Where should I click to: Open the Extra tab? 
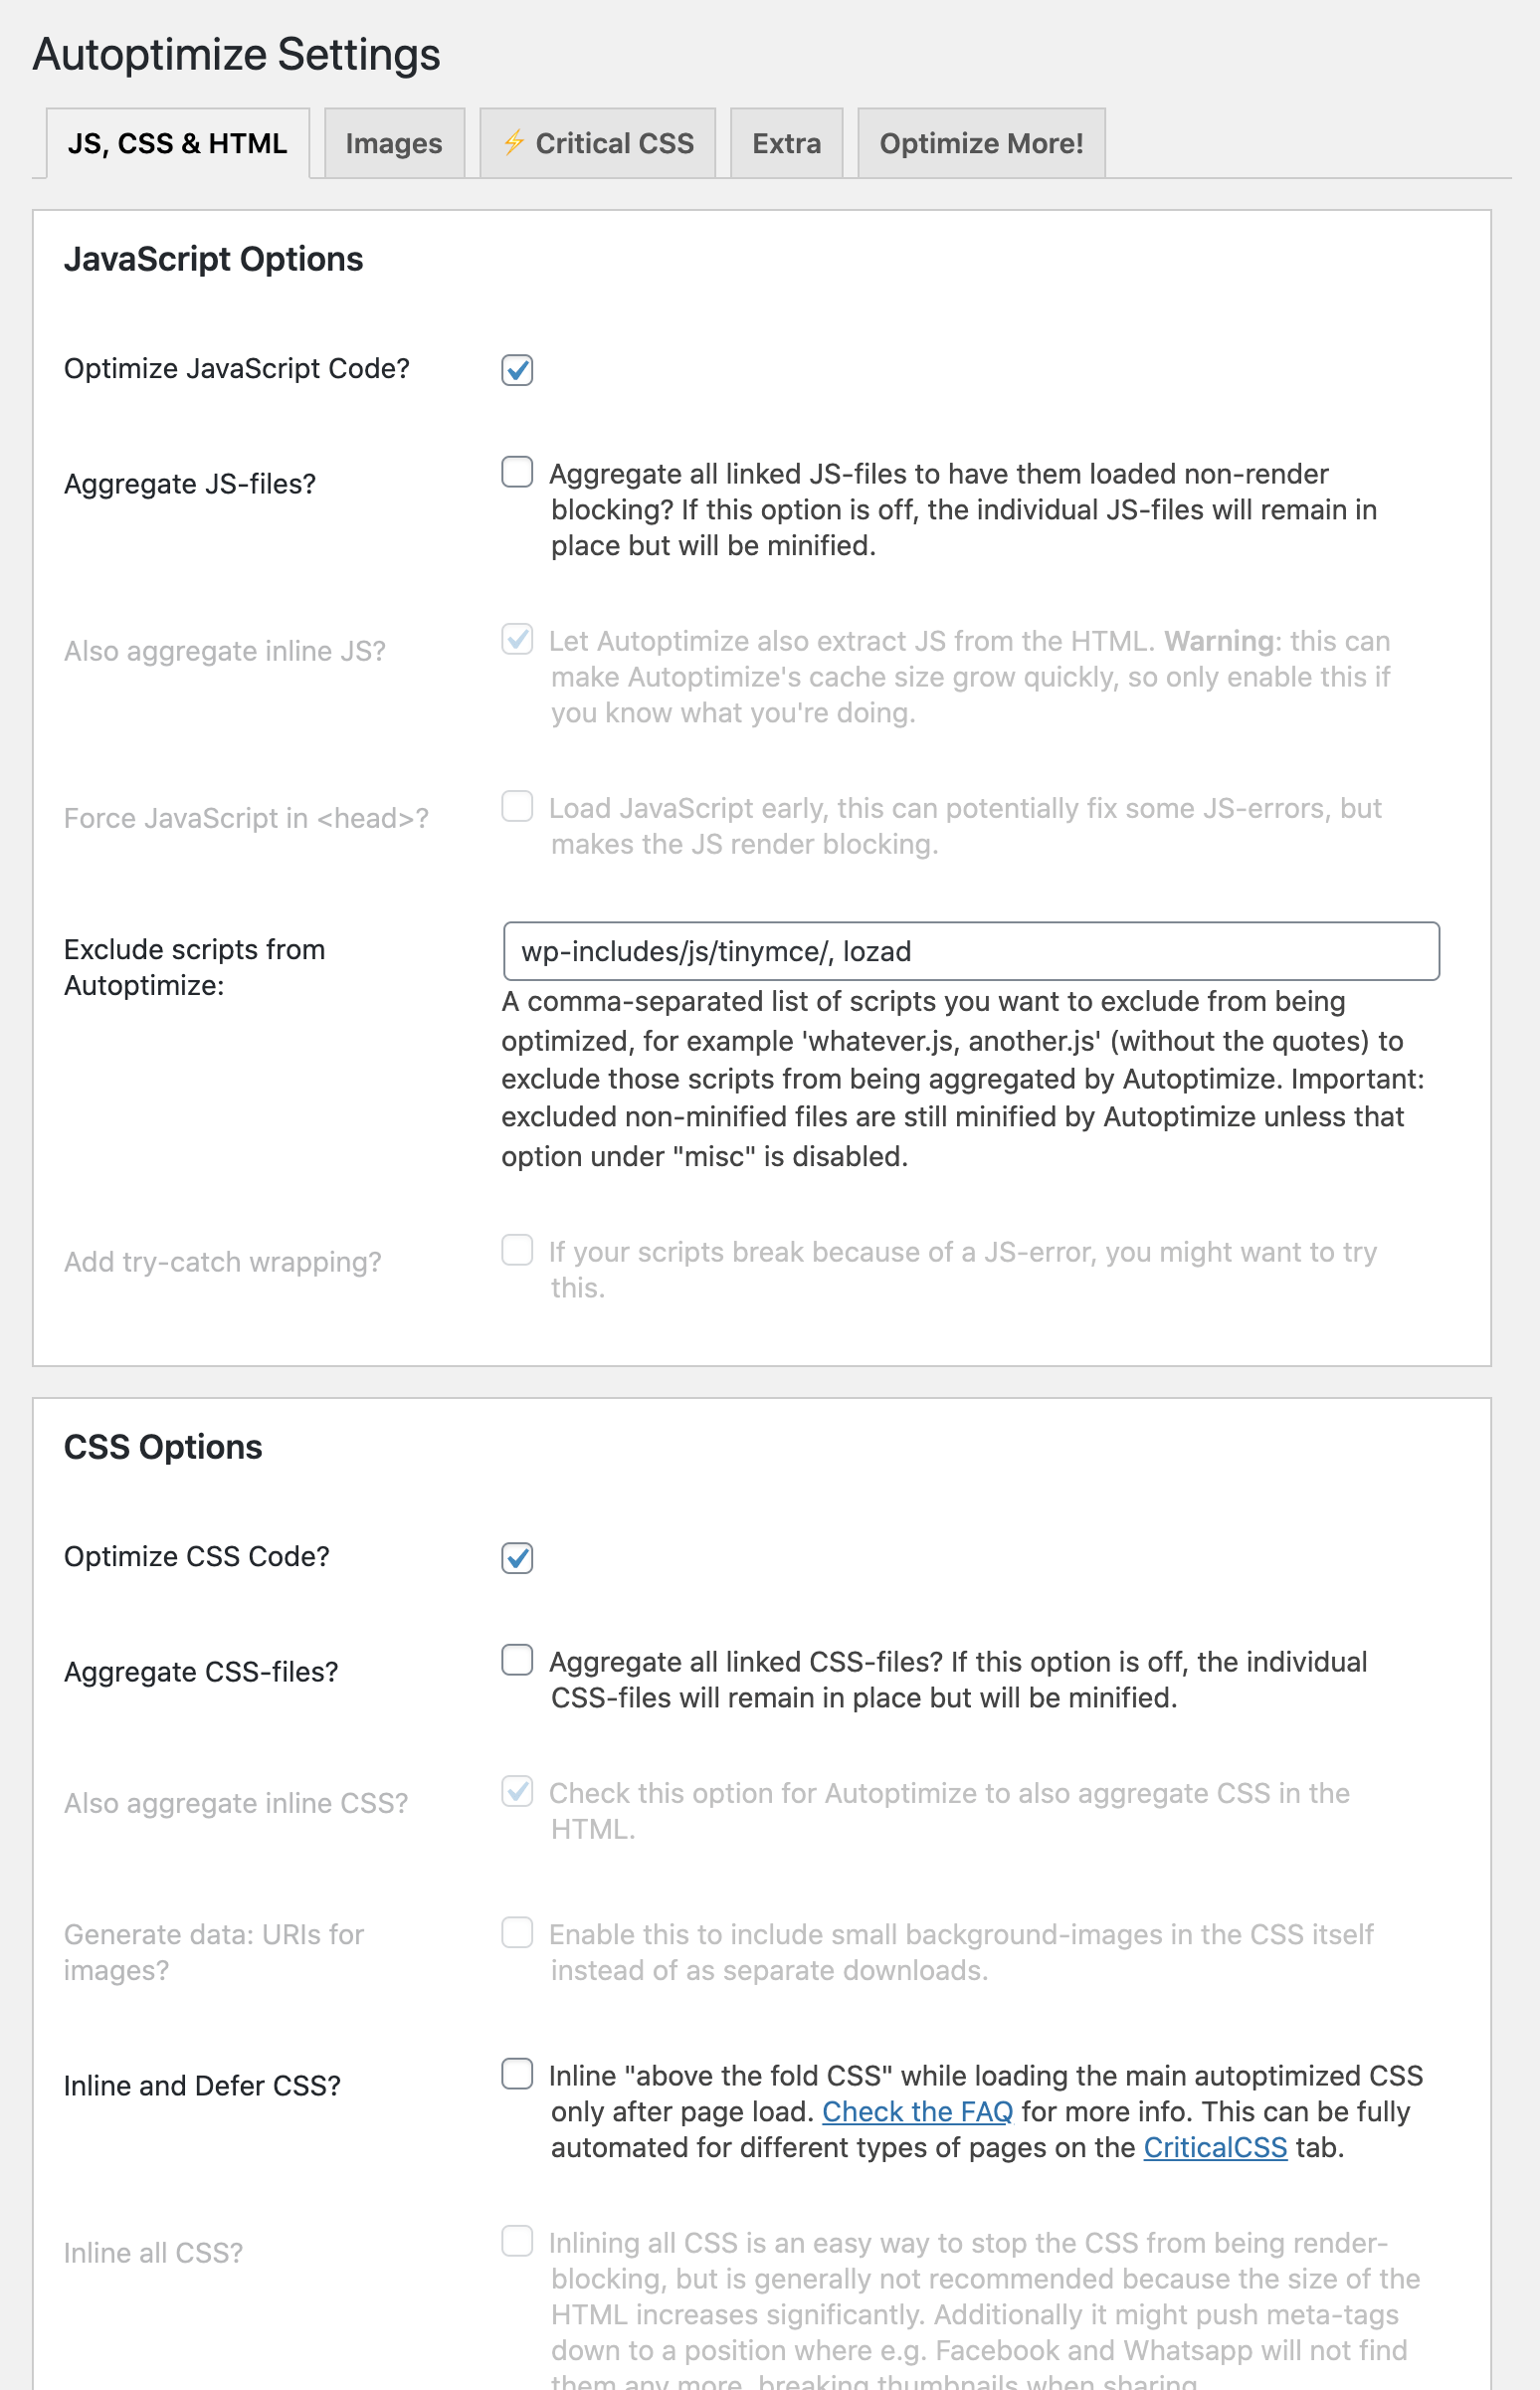pos(786,143)
